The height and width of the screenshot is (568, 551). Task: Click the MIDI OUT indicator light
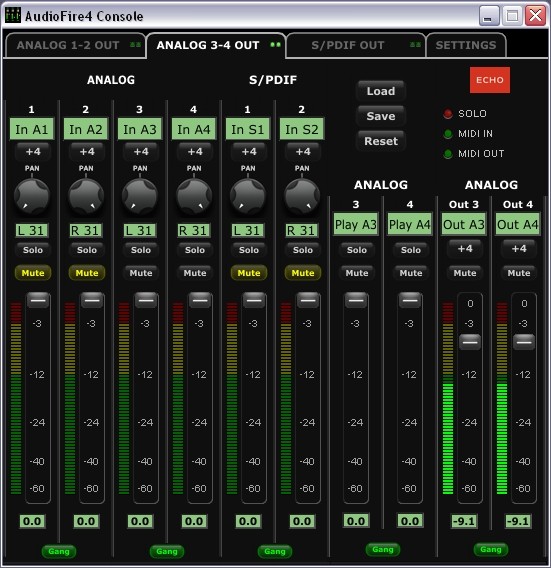(448, 154)
